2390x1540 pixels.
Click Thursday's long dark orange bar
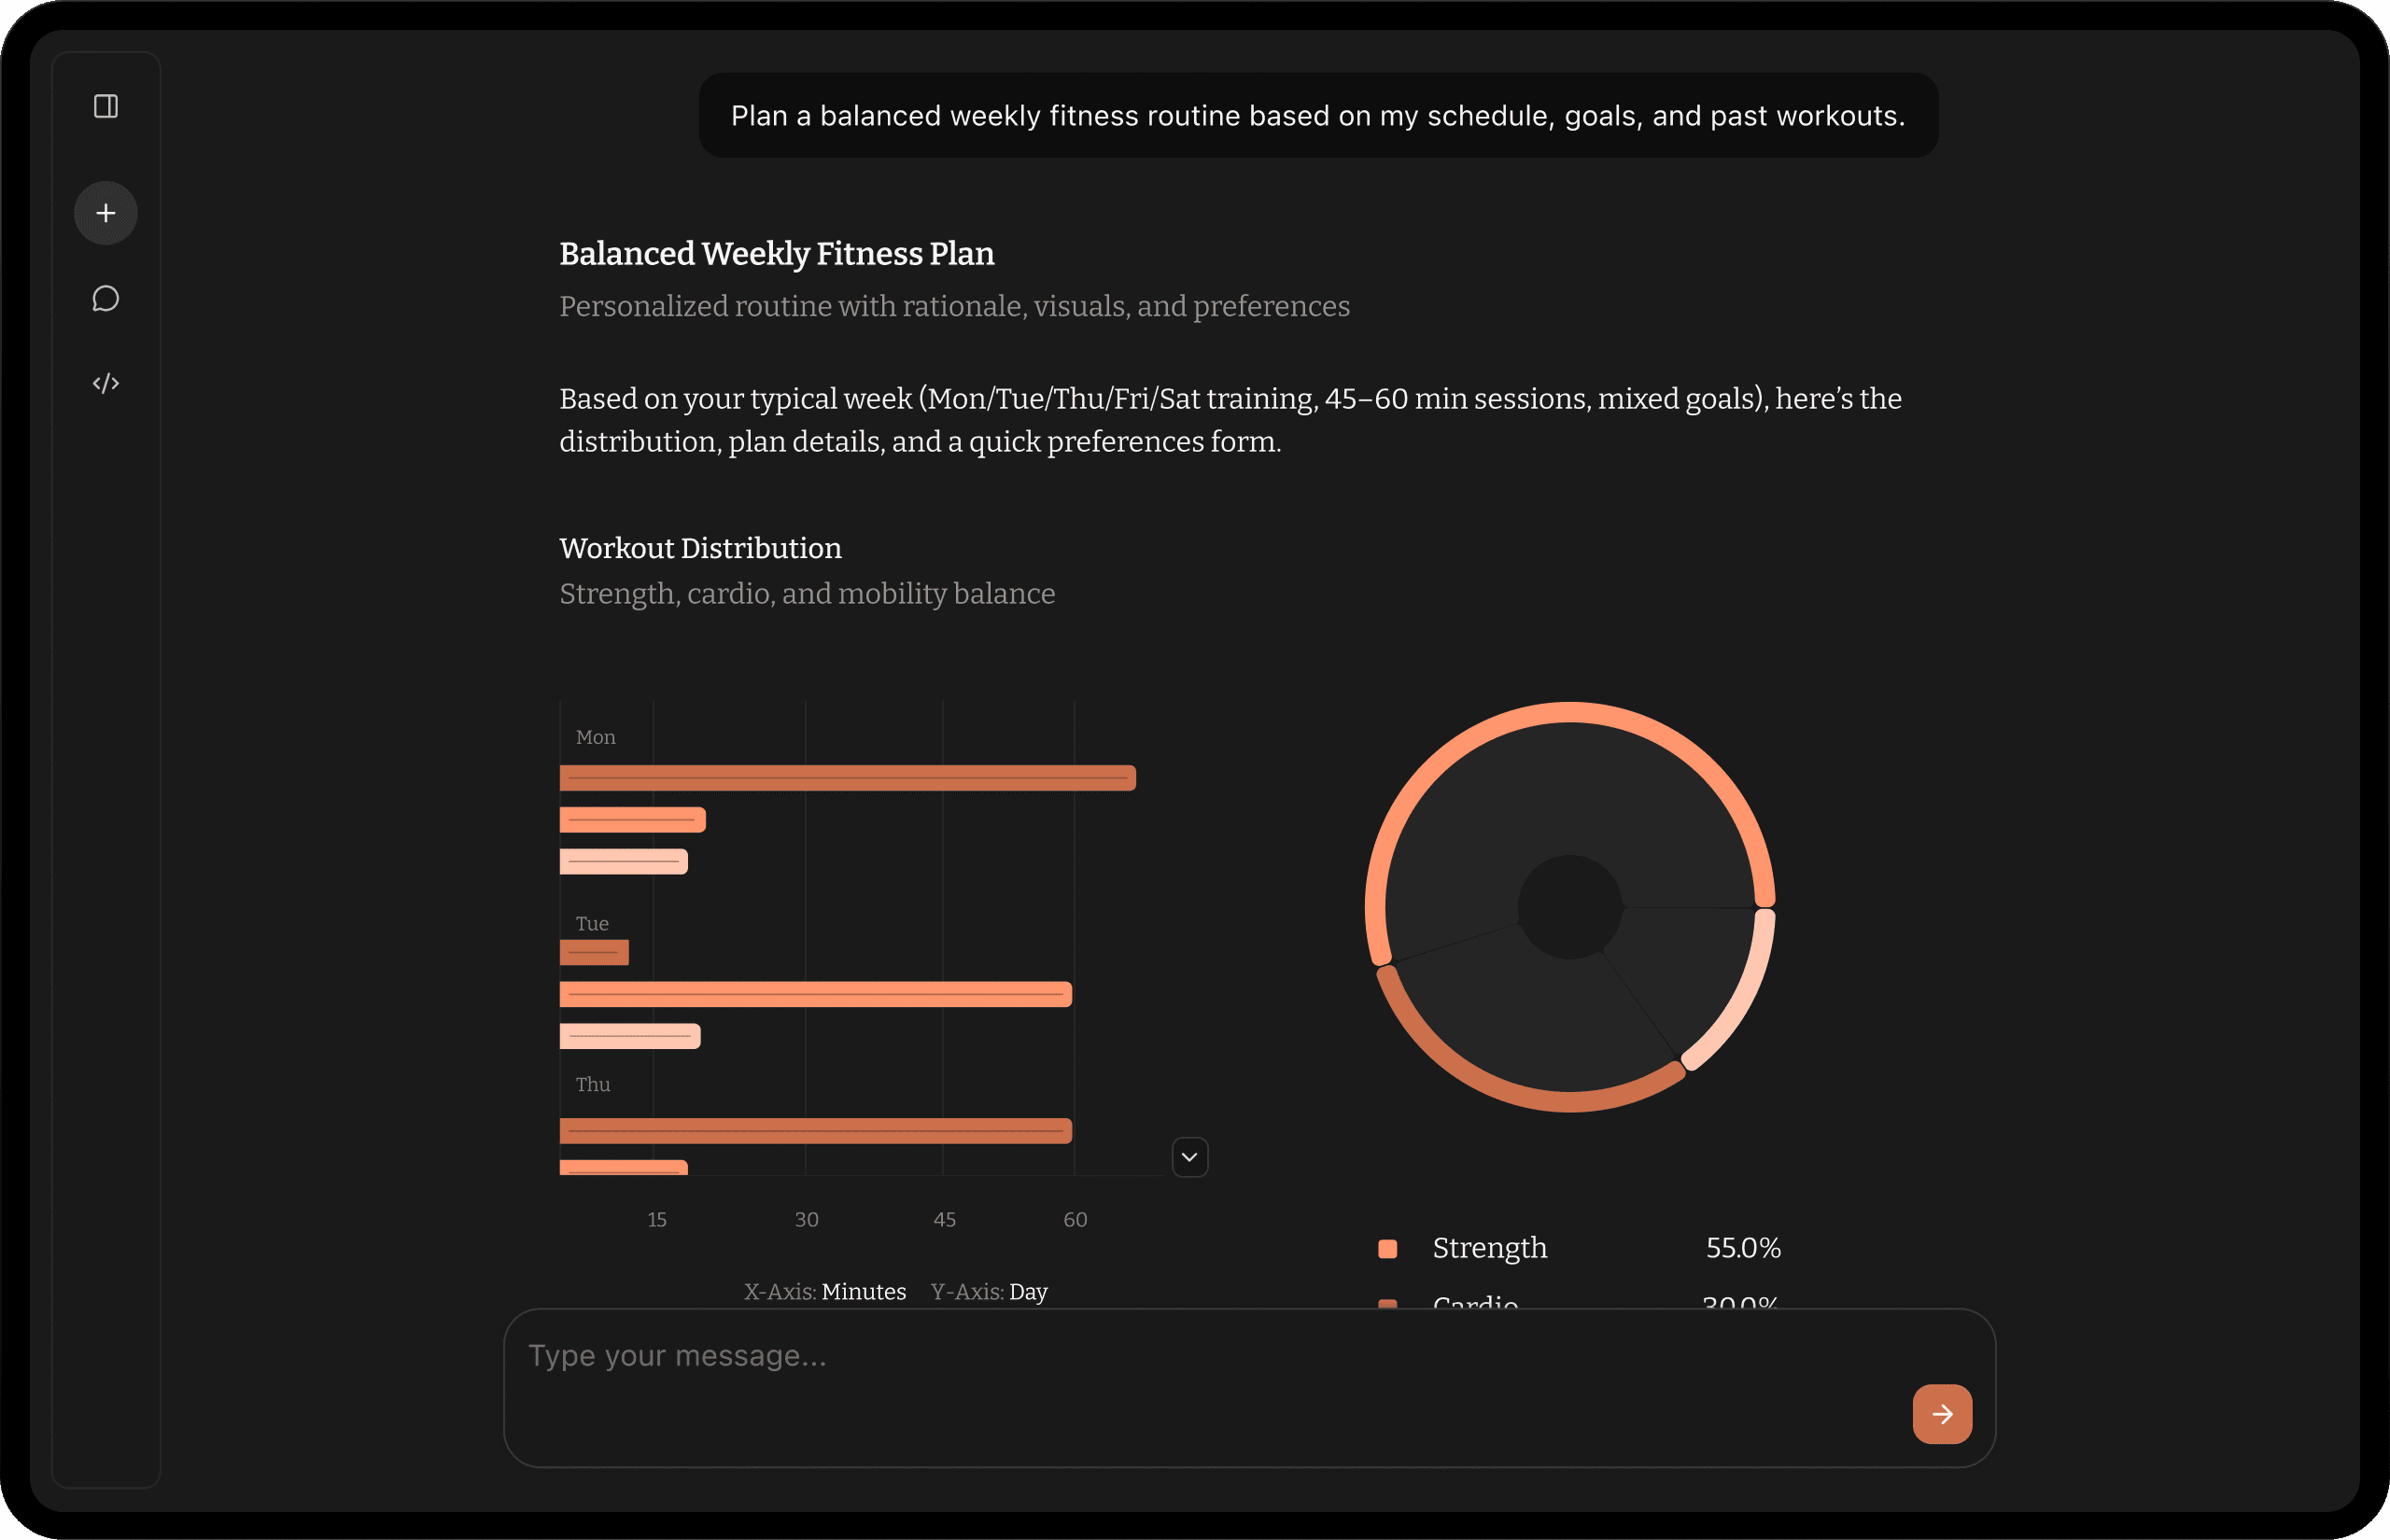pos(815,1131)
